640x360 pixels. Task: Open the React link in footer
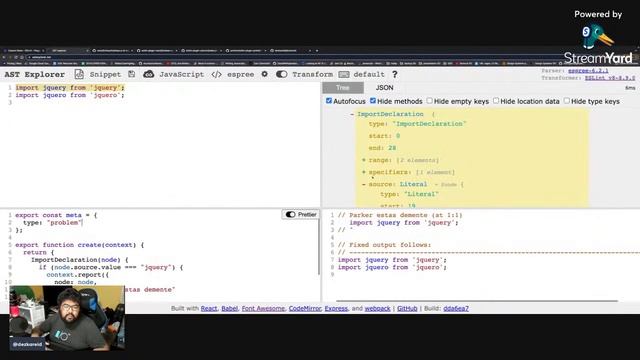(209, 309)
